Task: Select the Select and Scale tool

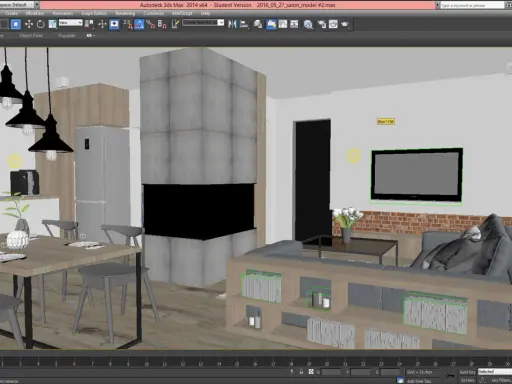Action: [x=52, y=24]
